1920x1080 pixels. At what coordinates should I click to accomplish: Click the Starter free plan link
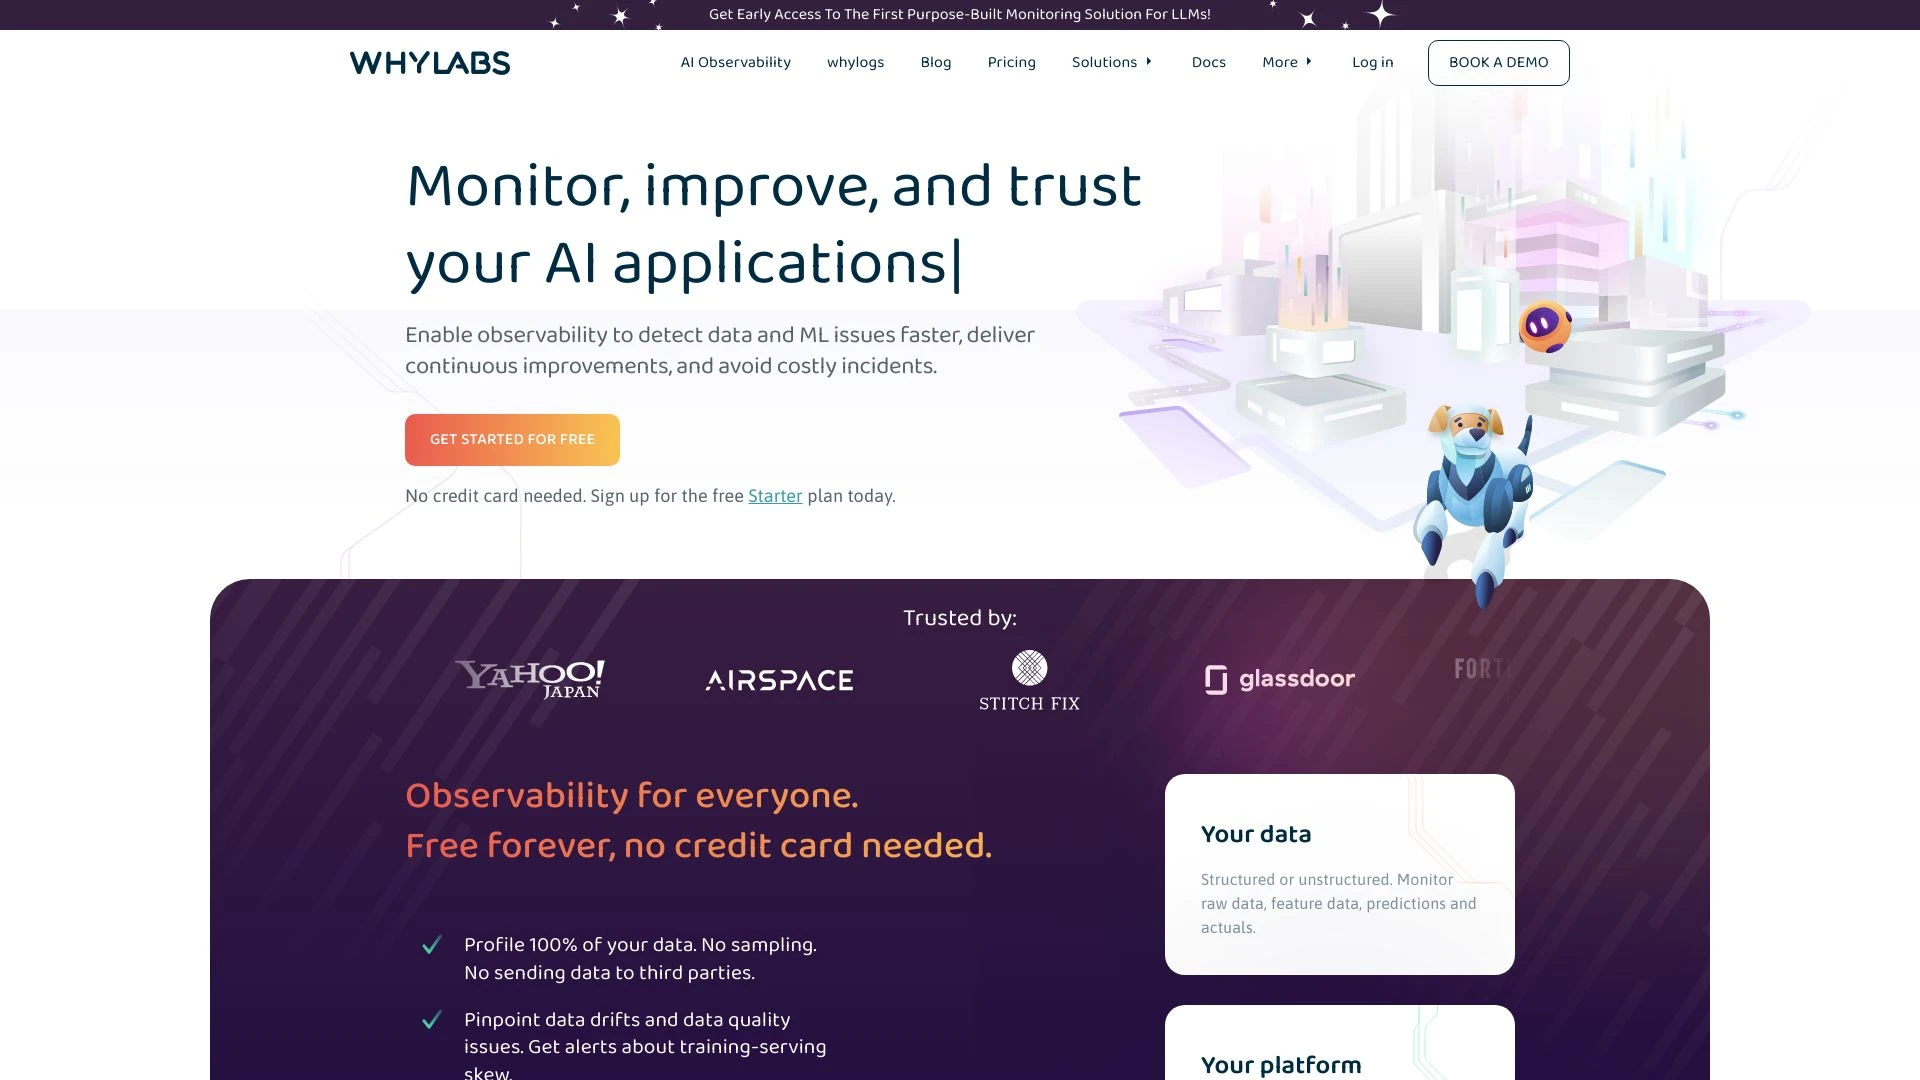click(x=774, y=496)
